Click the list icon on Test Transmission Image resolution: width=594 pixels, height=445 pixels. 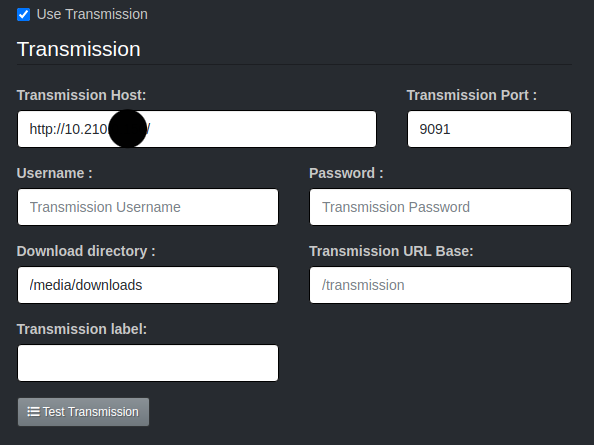[x=33, y=412]
